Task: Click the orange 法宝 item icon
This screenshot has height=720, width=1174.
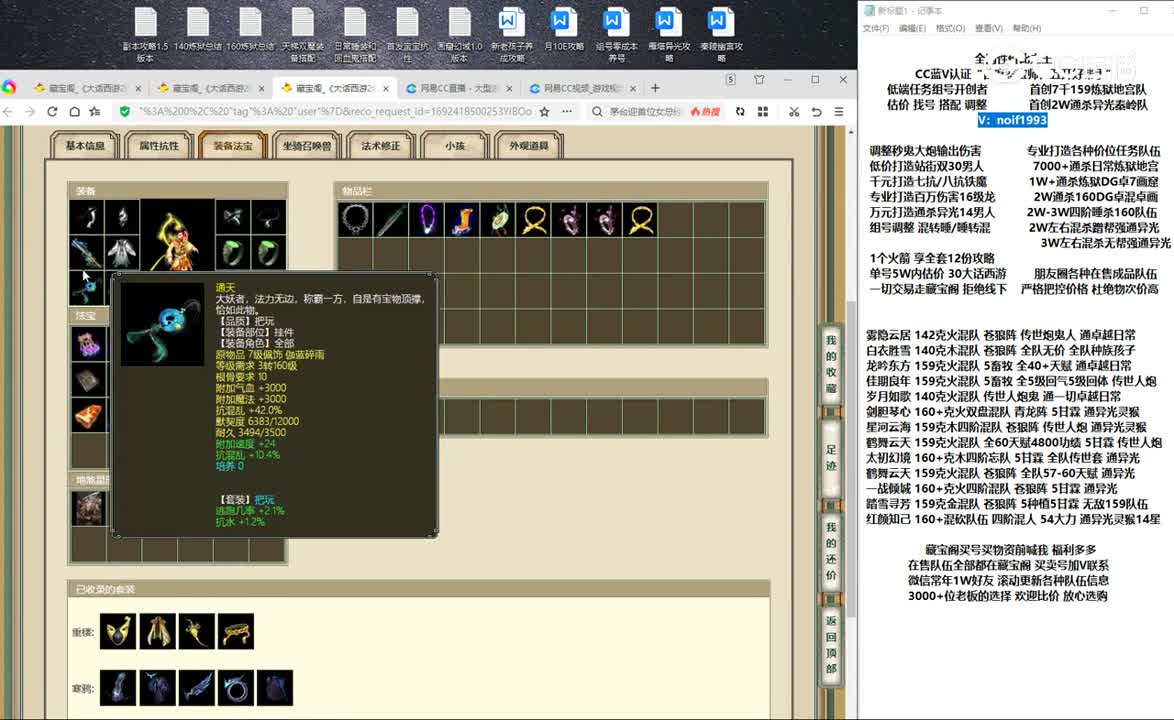Action: 88,415
